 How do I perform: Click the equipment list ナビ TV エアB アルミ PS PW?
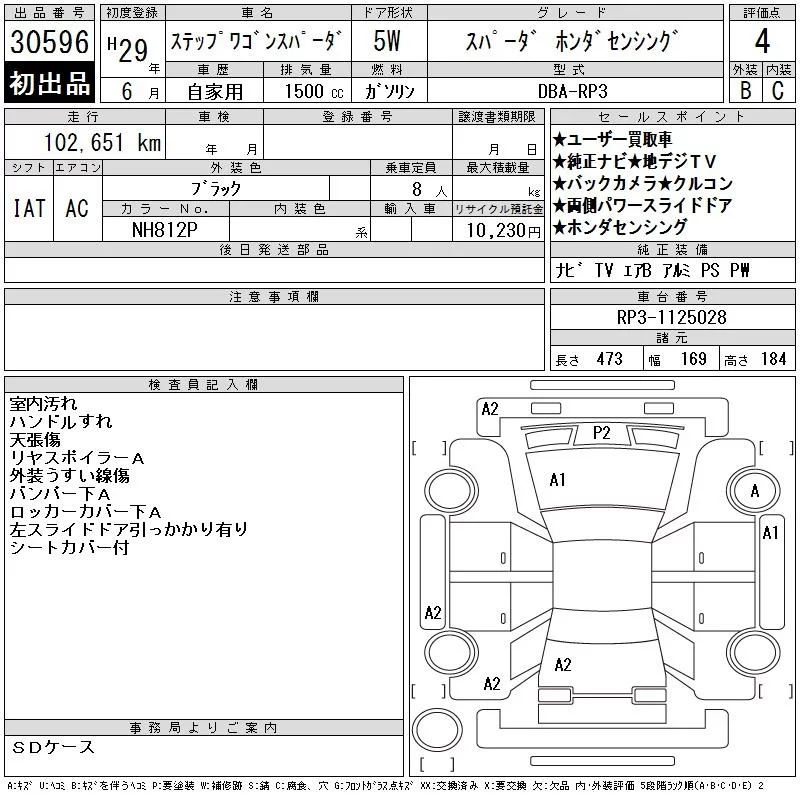point(653,270)
